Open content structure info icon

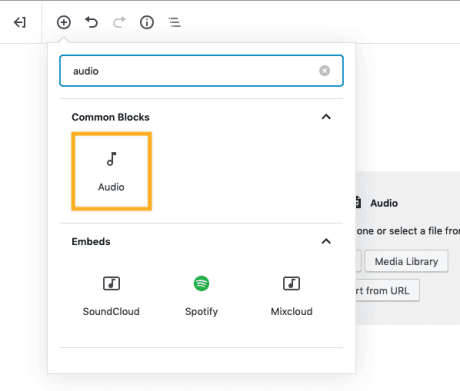pos(147,22)
